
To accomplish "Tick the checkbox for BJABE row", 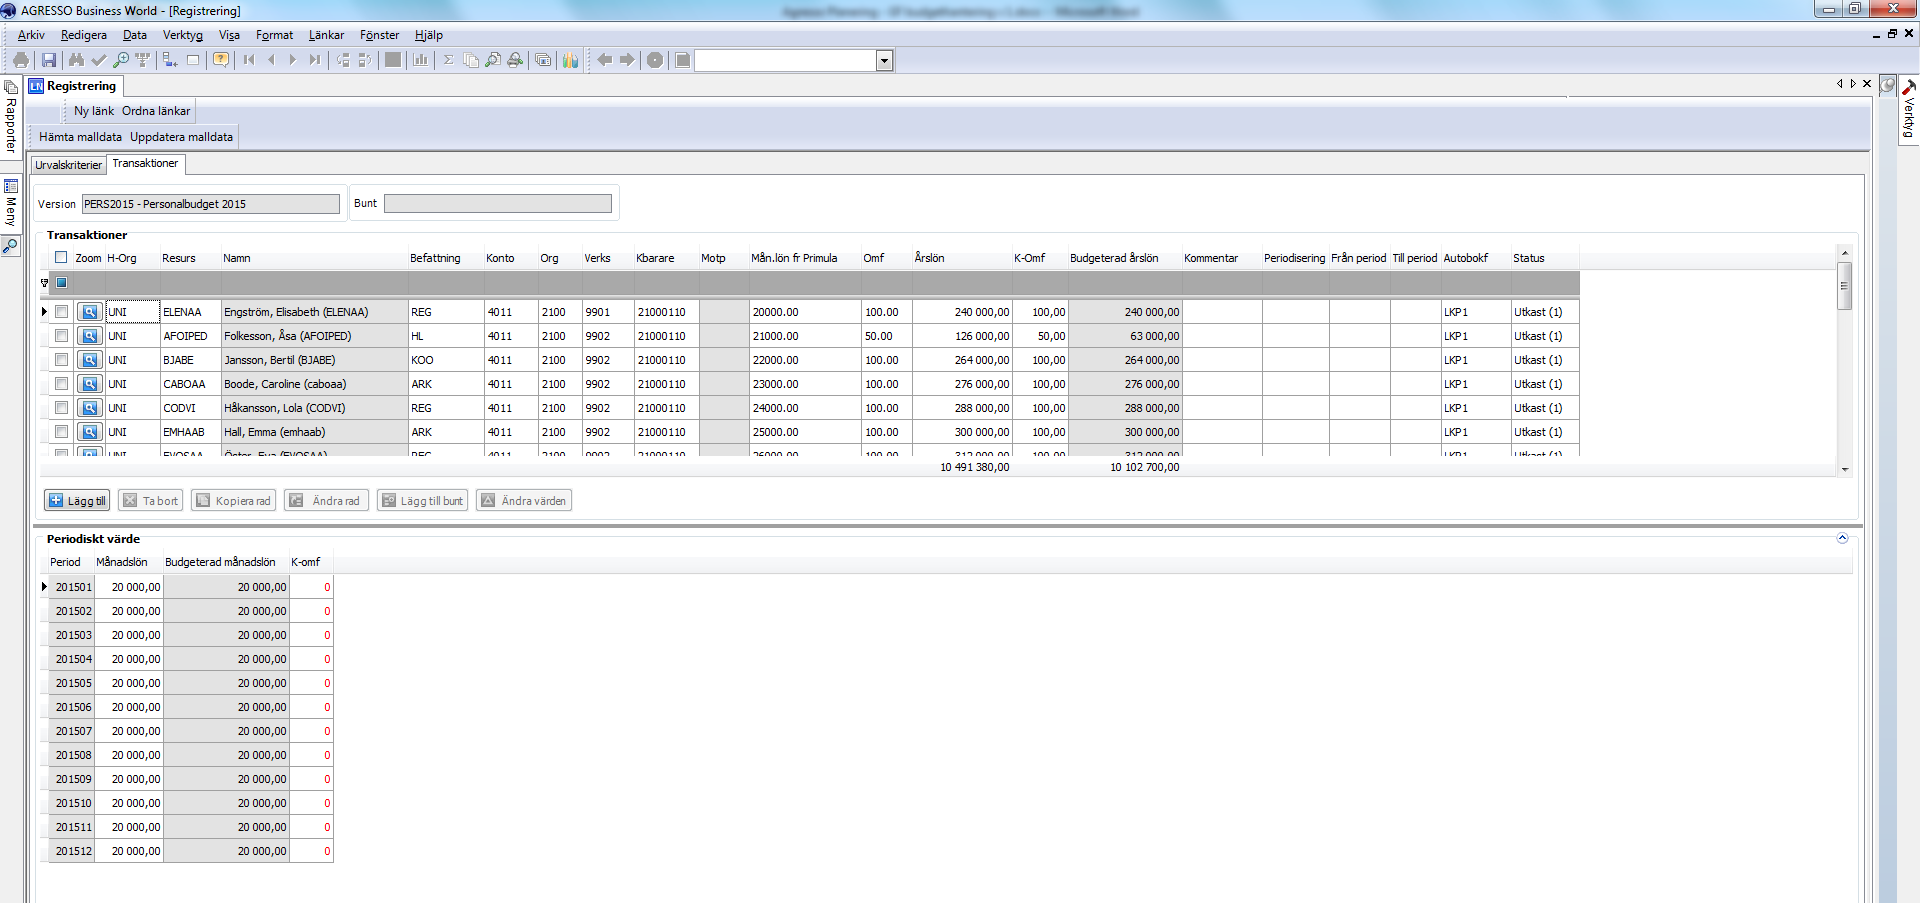I will coord(61,360).
